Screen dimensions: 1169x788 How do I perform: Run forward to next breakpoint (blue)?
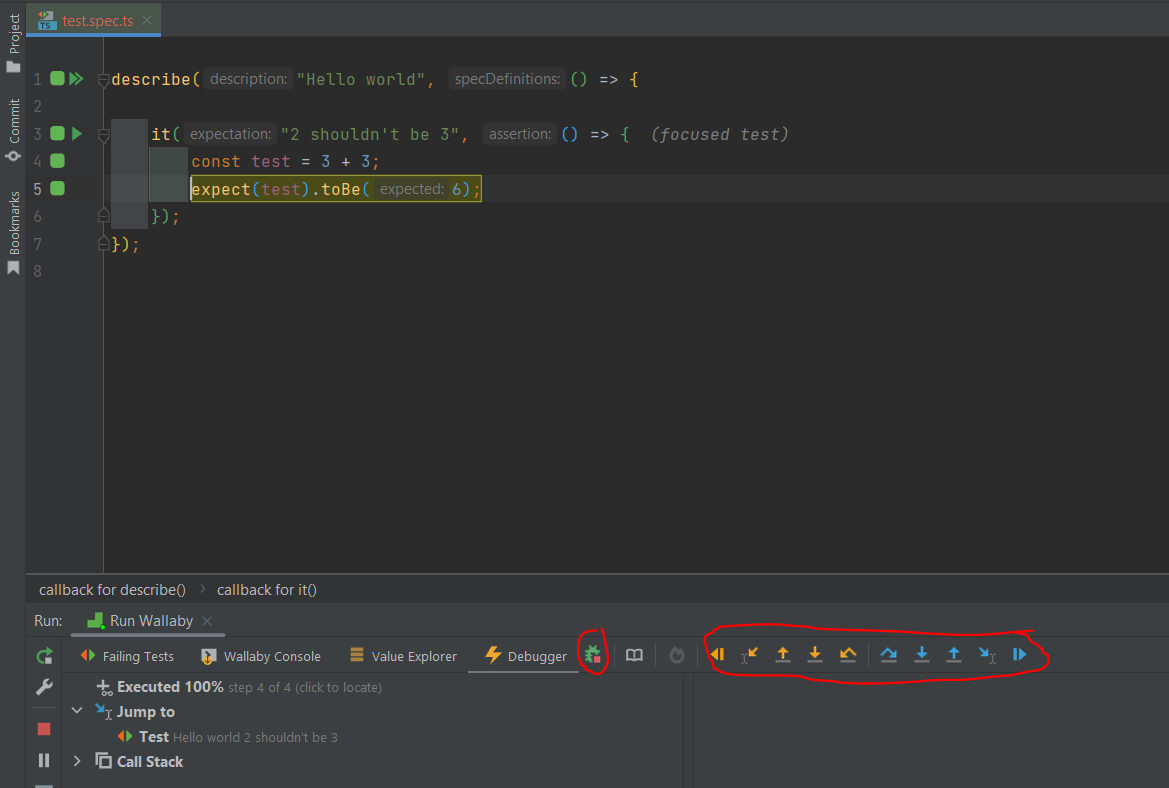pyautogui.click(x=1019, y=655)
